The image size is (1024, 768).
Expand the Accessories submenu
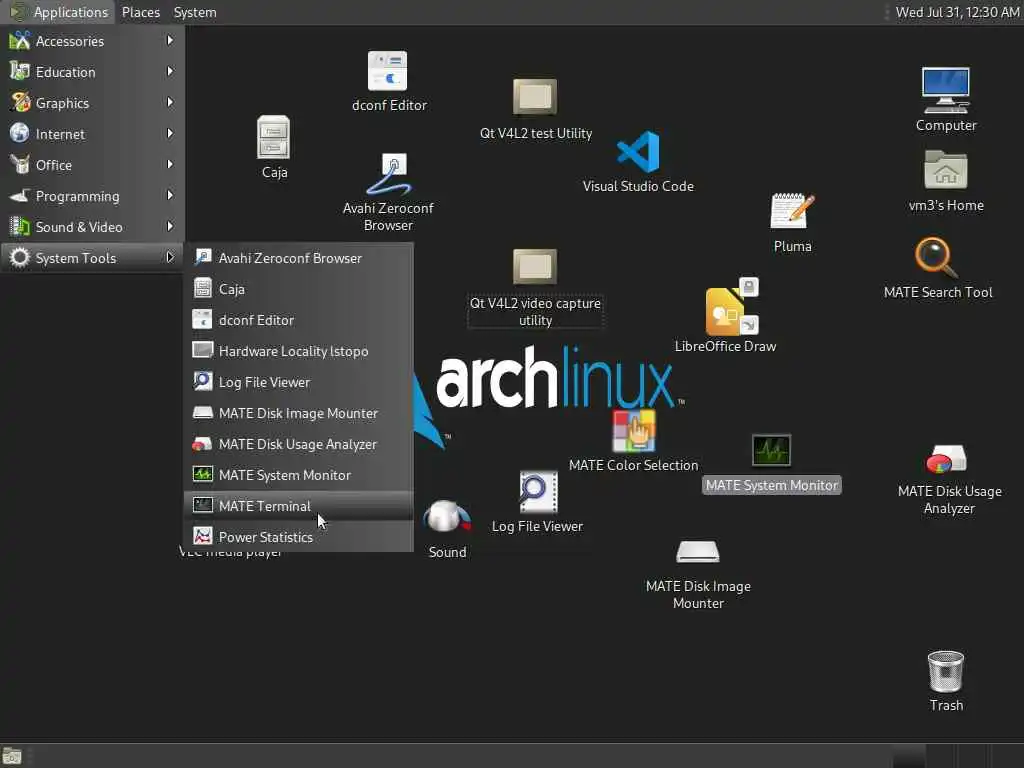pos(92,40)
